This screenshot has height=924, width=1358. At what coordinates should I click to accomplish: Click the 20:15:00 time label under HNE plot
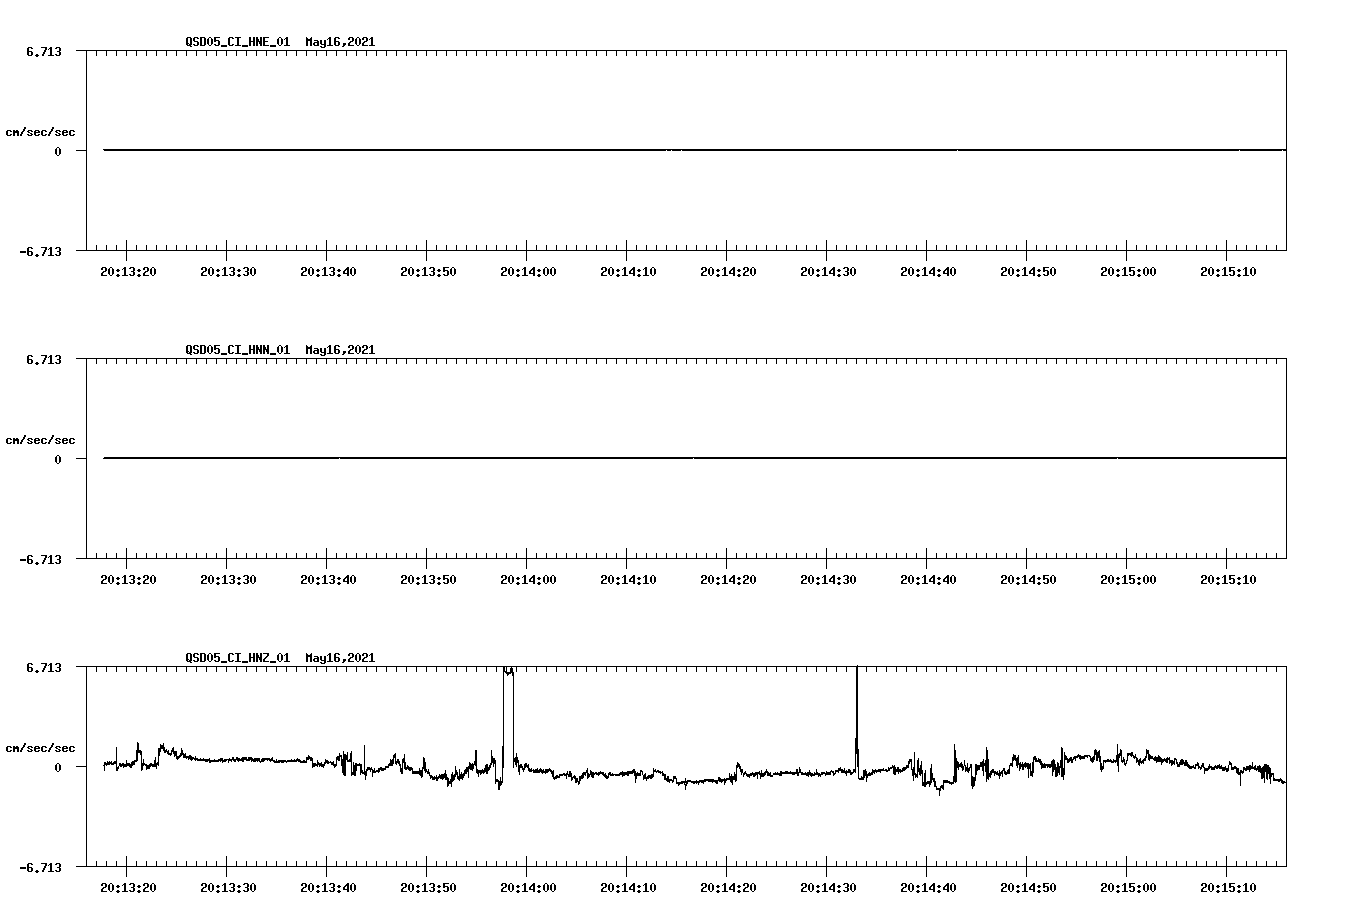pos(1128,272)
